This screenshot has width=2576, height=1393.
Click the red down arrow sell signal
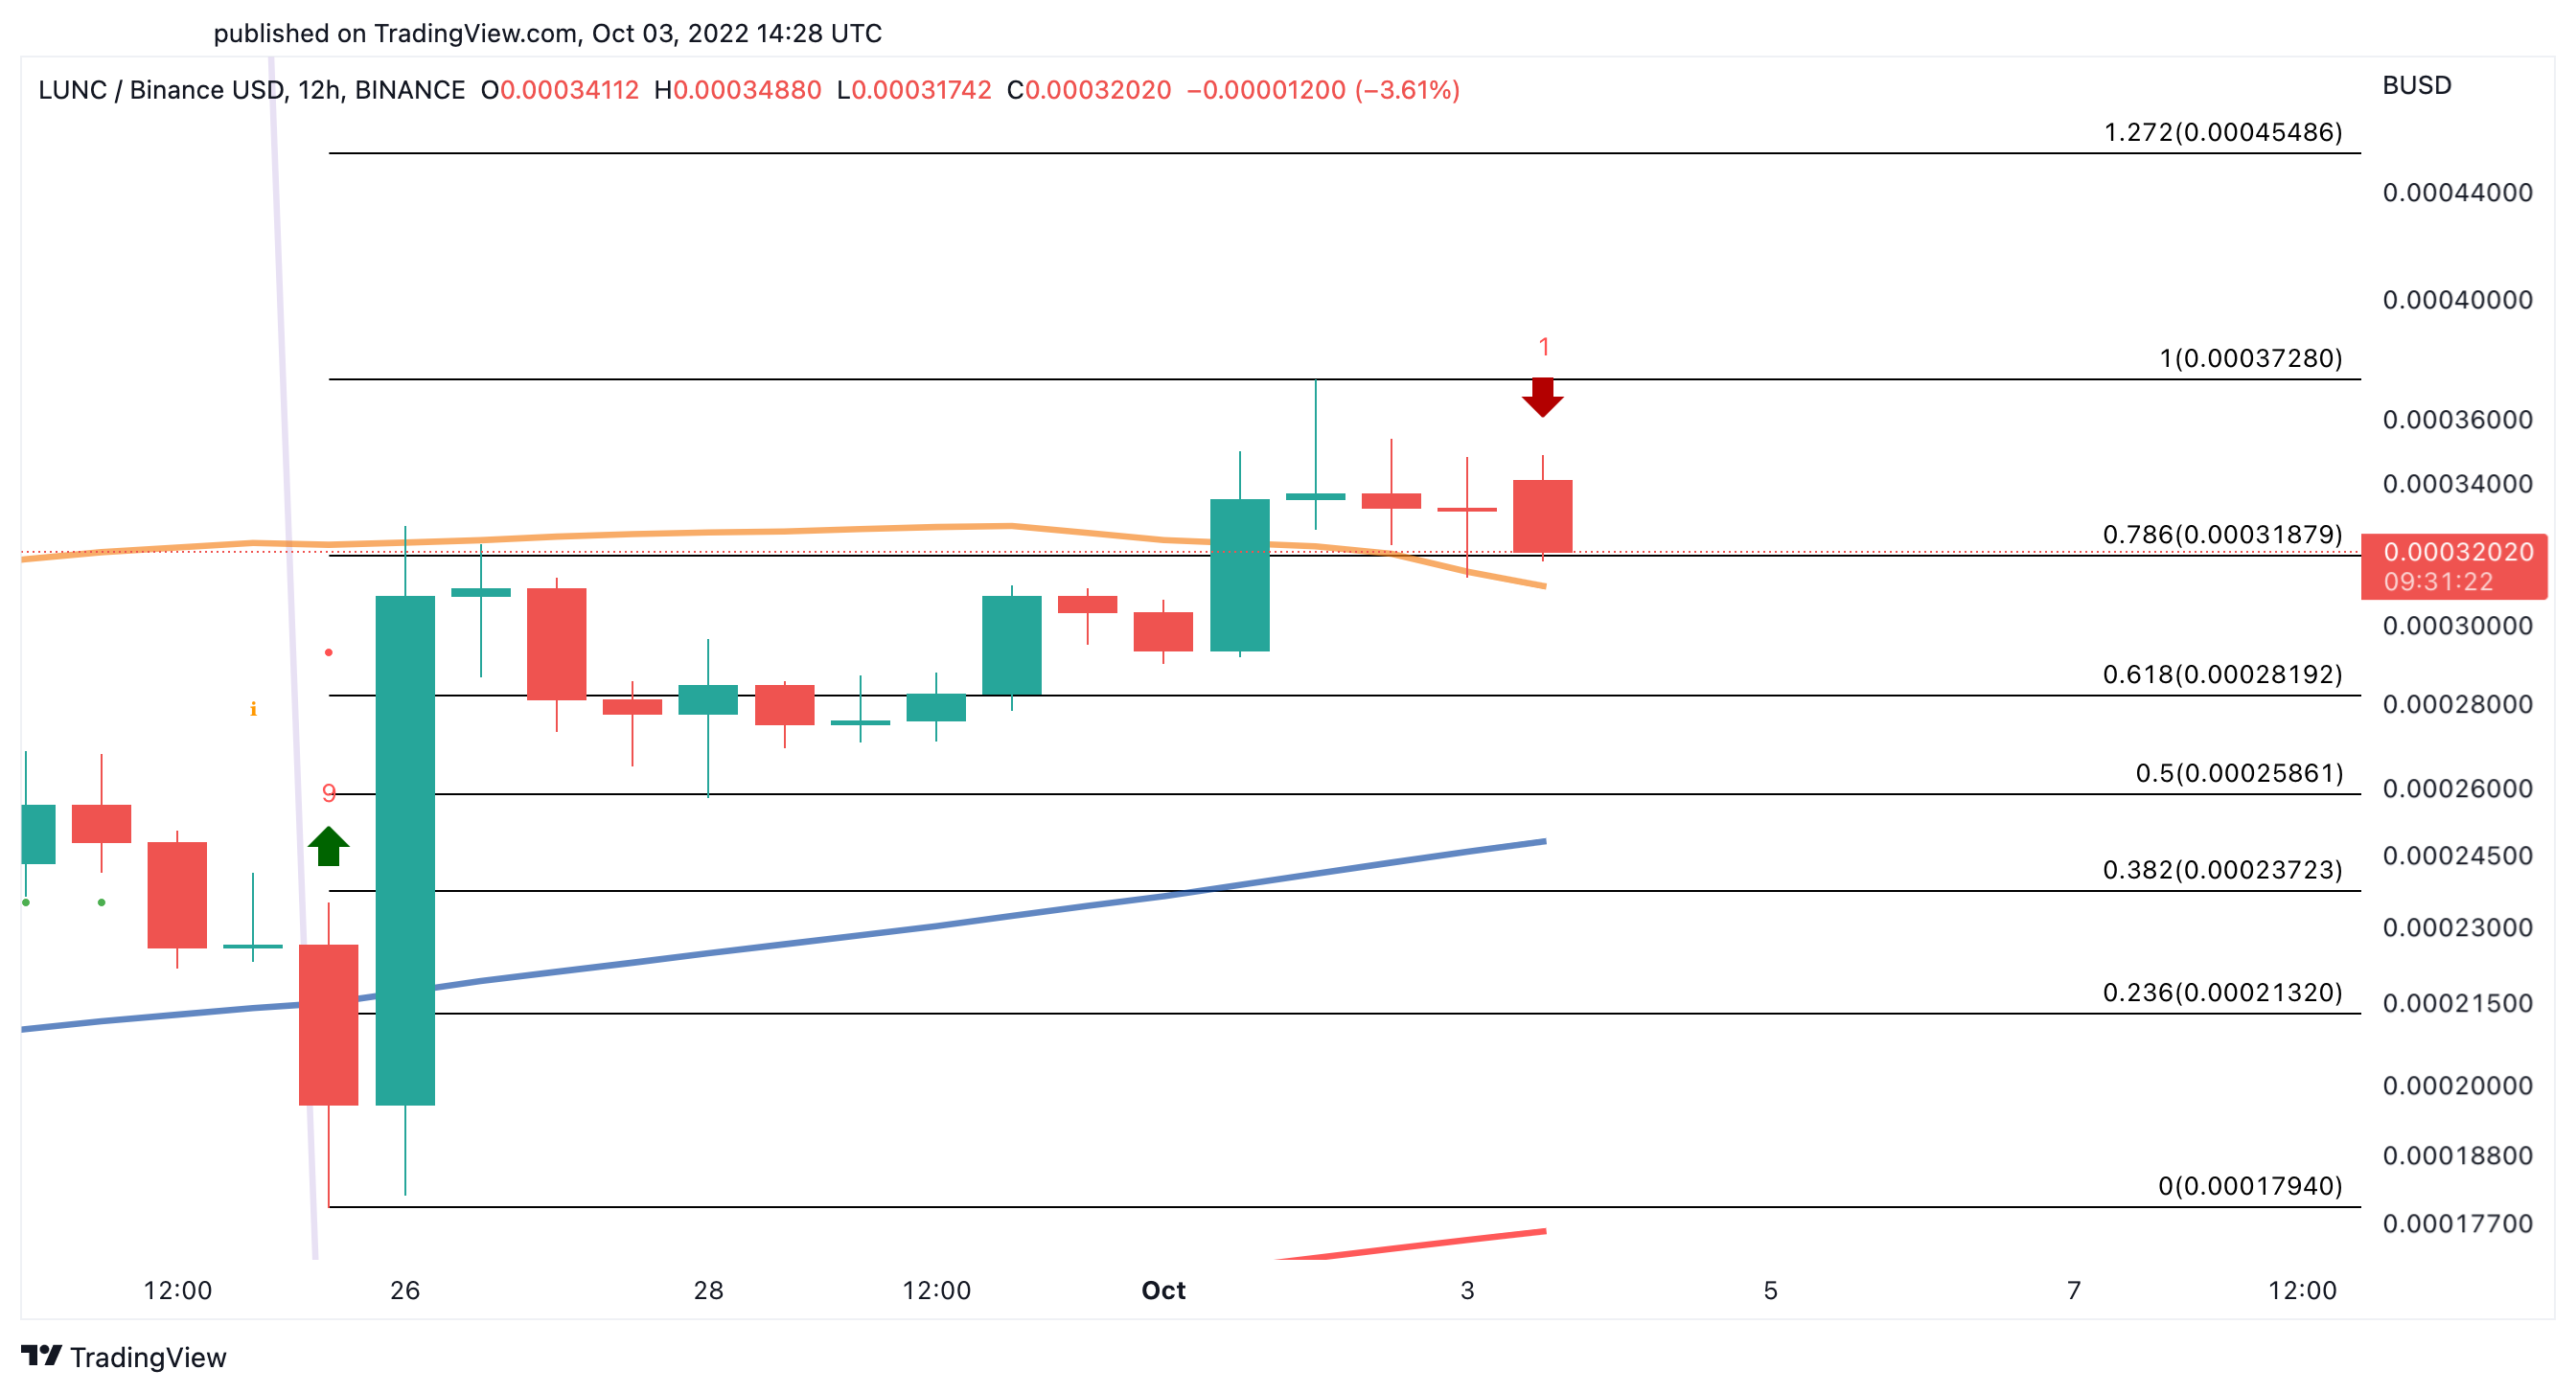click(1542, 397)
